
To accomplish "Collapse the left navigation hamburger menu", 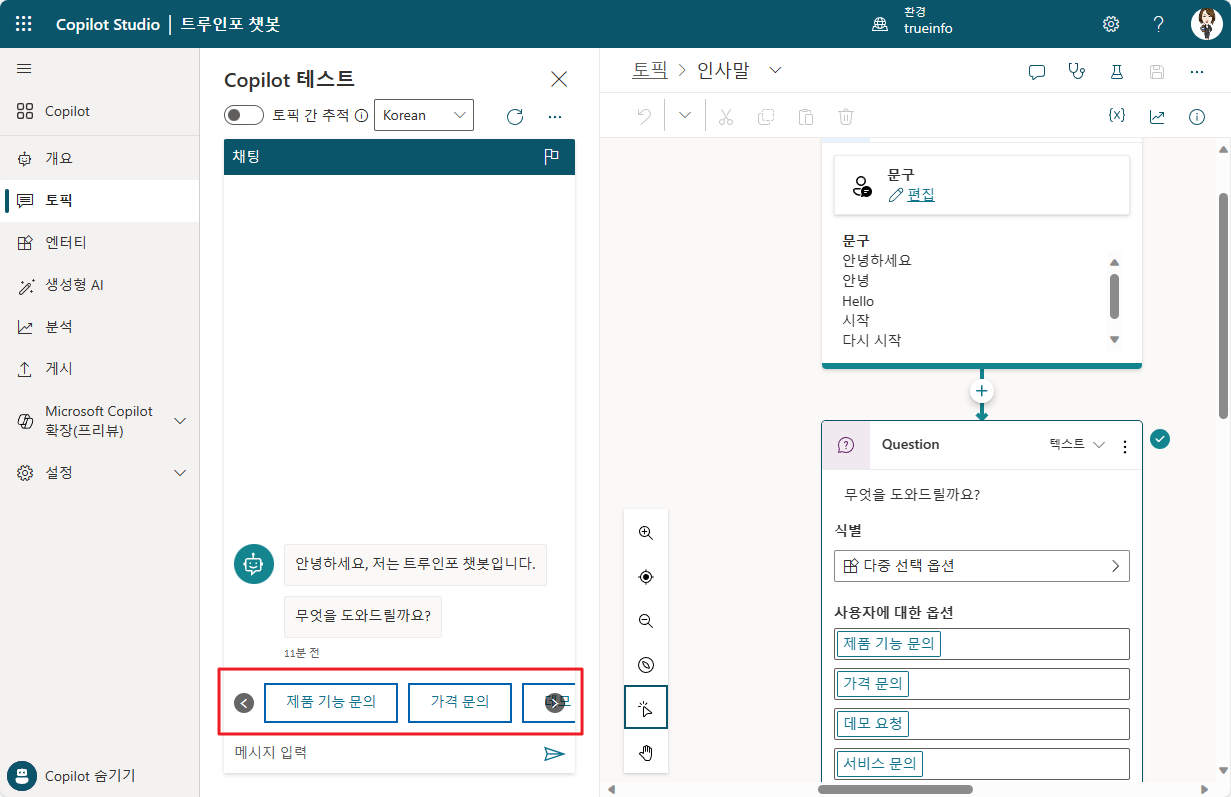I will tap(24, 69).
